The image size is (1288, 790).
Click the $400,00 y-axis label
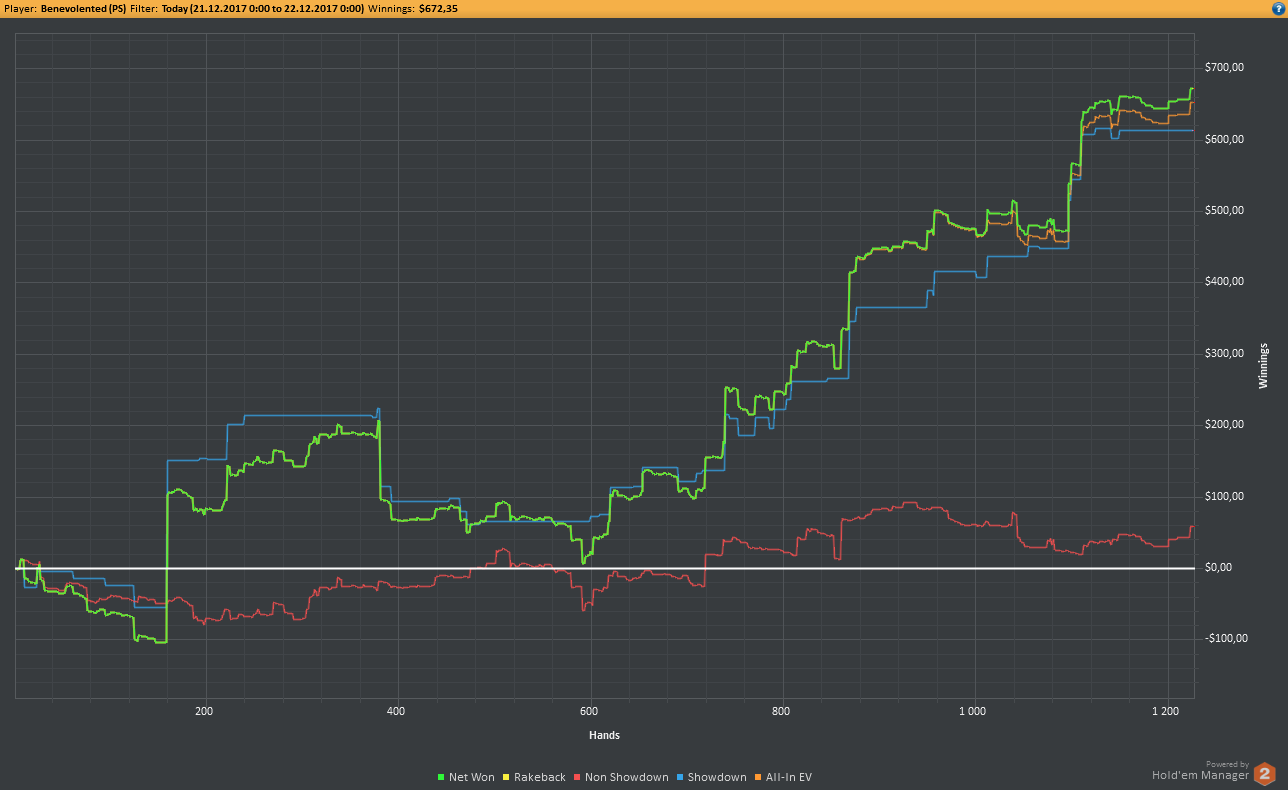pos(1224,282)
